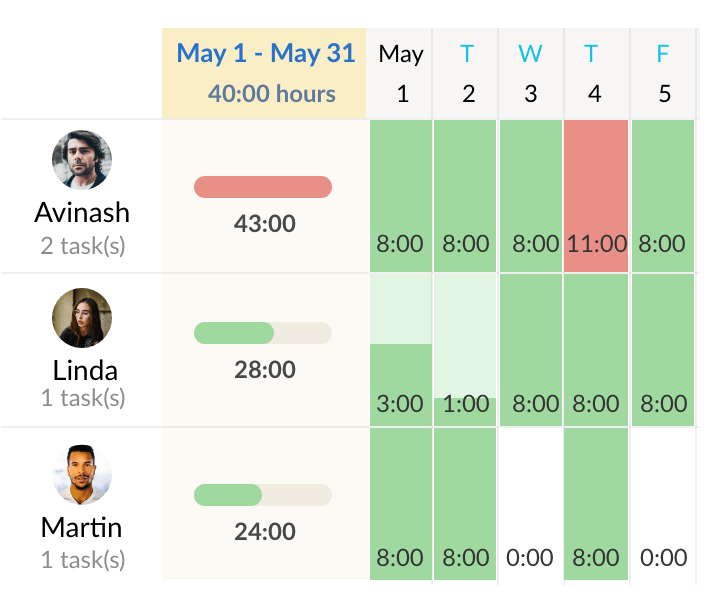
Task: Click Avinash's profile avatar
Action: (82, 159)
